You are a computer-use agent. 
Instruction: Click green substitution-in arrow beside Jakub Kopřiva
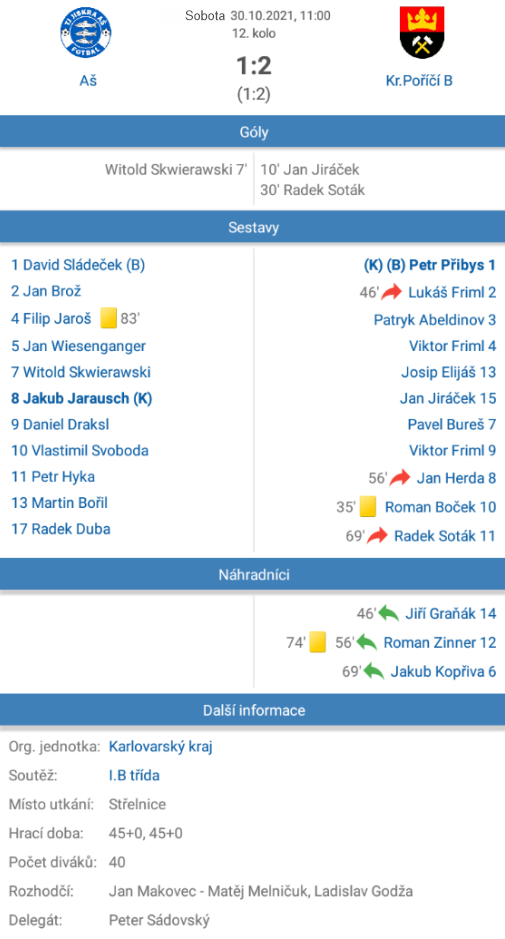374,671
